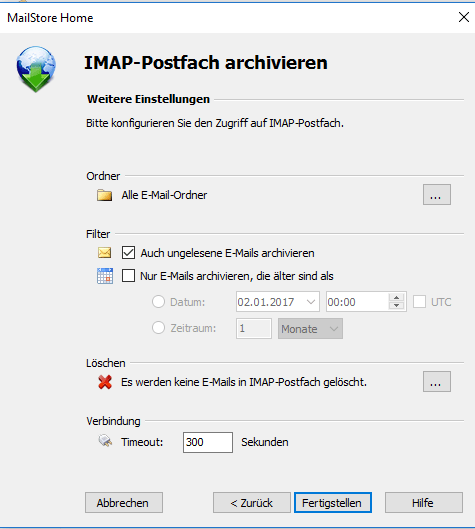Viewport: 475px width, 529px height.
Task: Click the yellow folder icon under Ordner
Action: [105, 195]
